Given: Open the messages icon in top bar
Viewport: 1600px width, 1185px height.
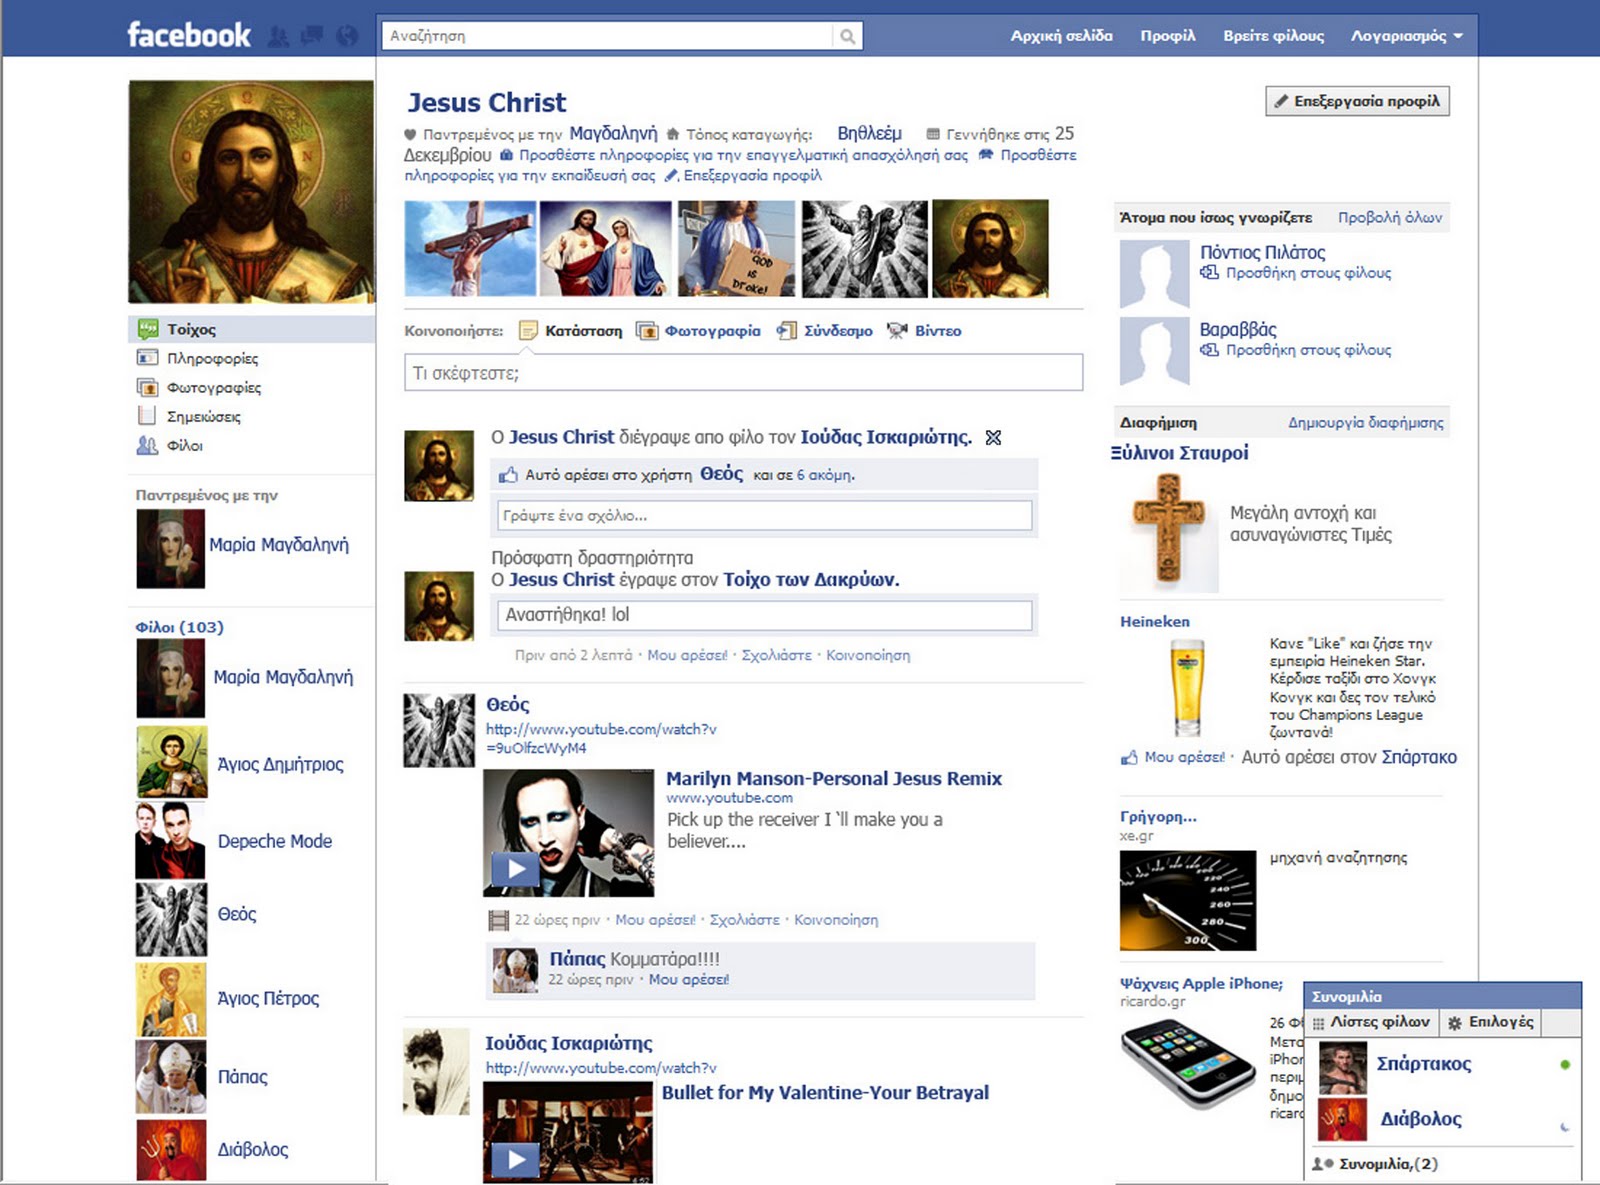Looking at the screenshot, I should pos(312,36).
